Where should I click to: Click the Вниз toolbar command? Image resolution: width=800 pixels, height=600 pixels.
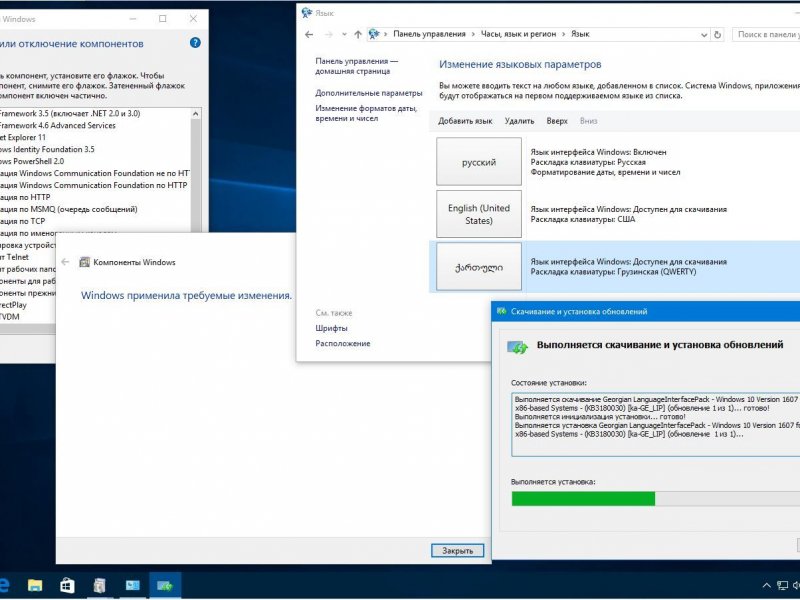(x=588, y=121)
